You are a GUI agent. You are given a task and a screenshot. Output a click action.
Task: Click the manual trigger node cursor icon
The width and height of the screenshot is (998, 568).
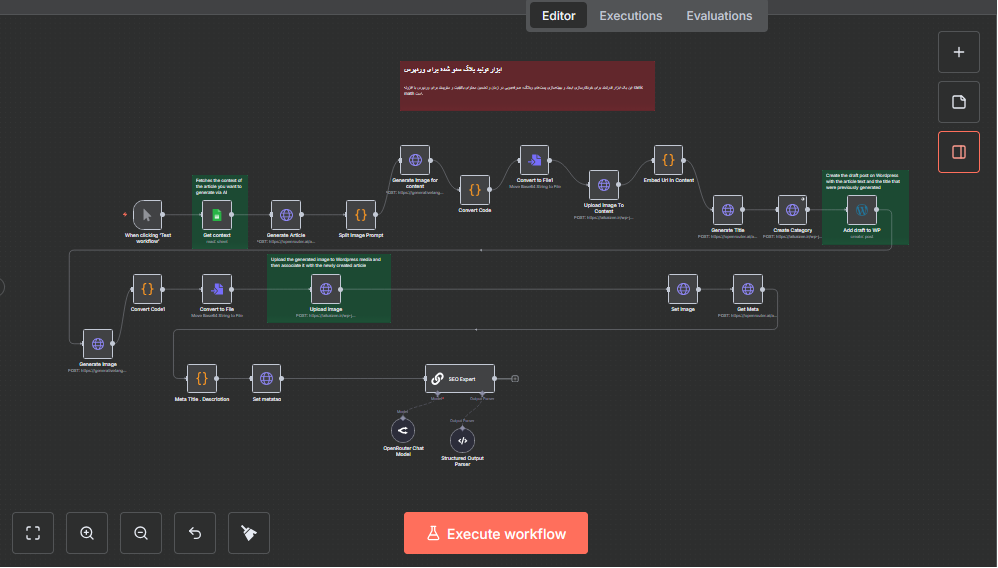(147, 214)
